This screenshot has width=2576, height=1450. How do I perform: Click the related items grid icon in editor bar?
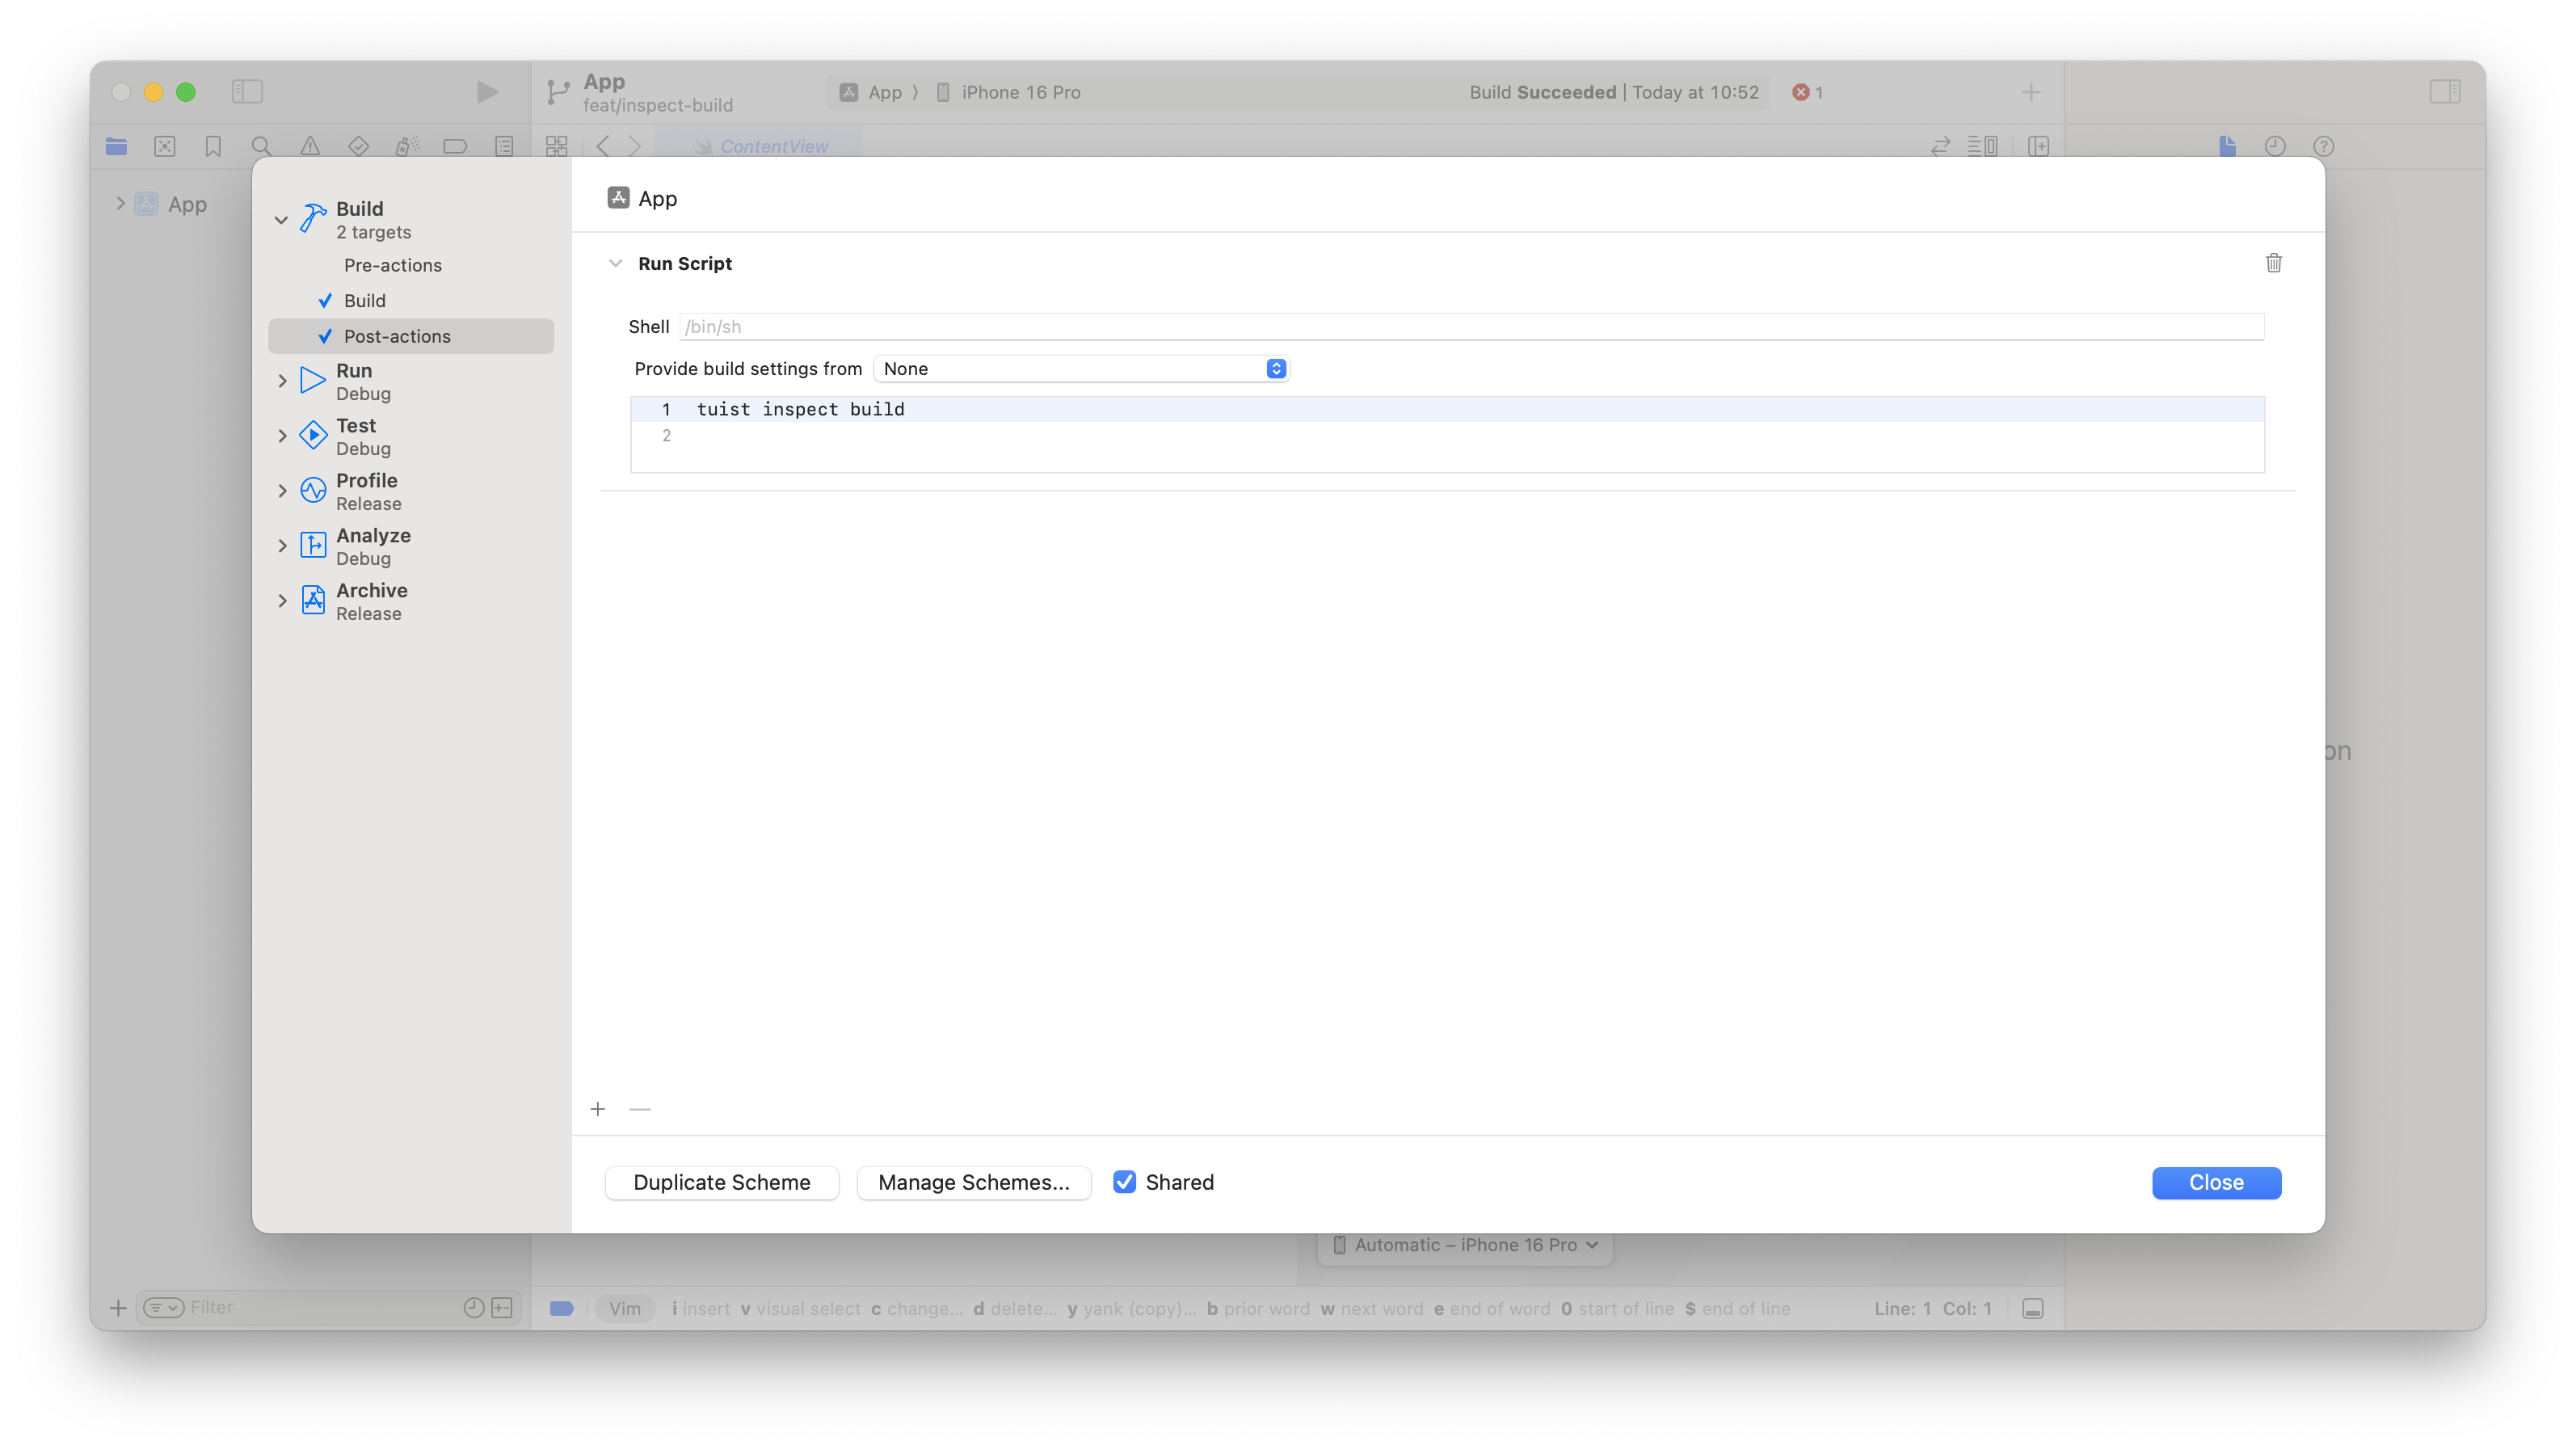pyautogui.click(x=557, y=146)
